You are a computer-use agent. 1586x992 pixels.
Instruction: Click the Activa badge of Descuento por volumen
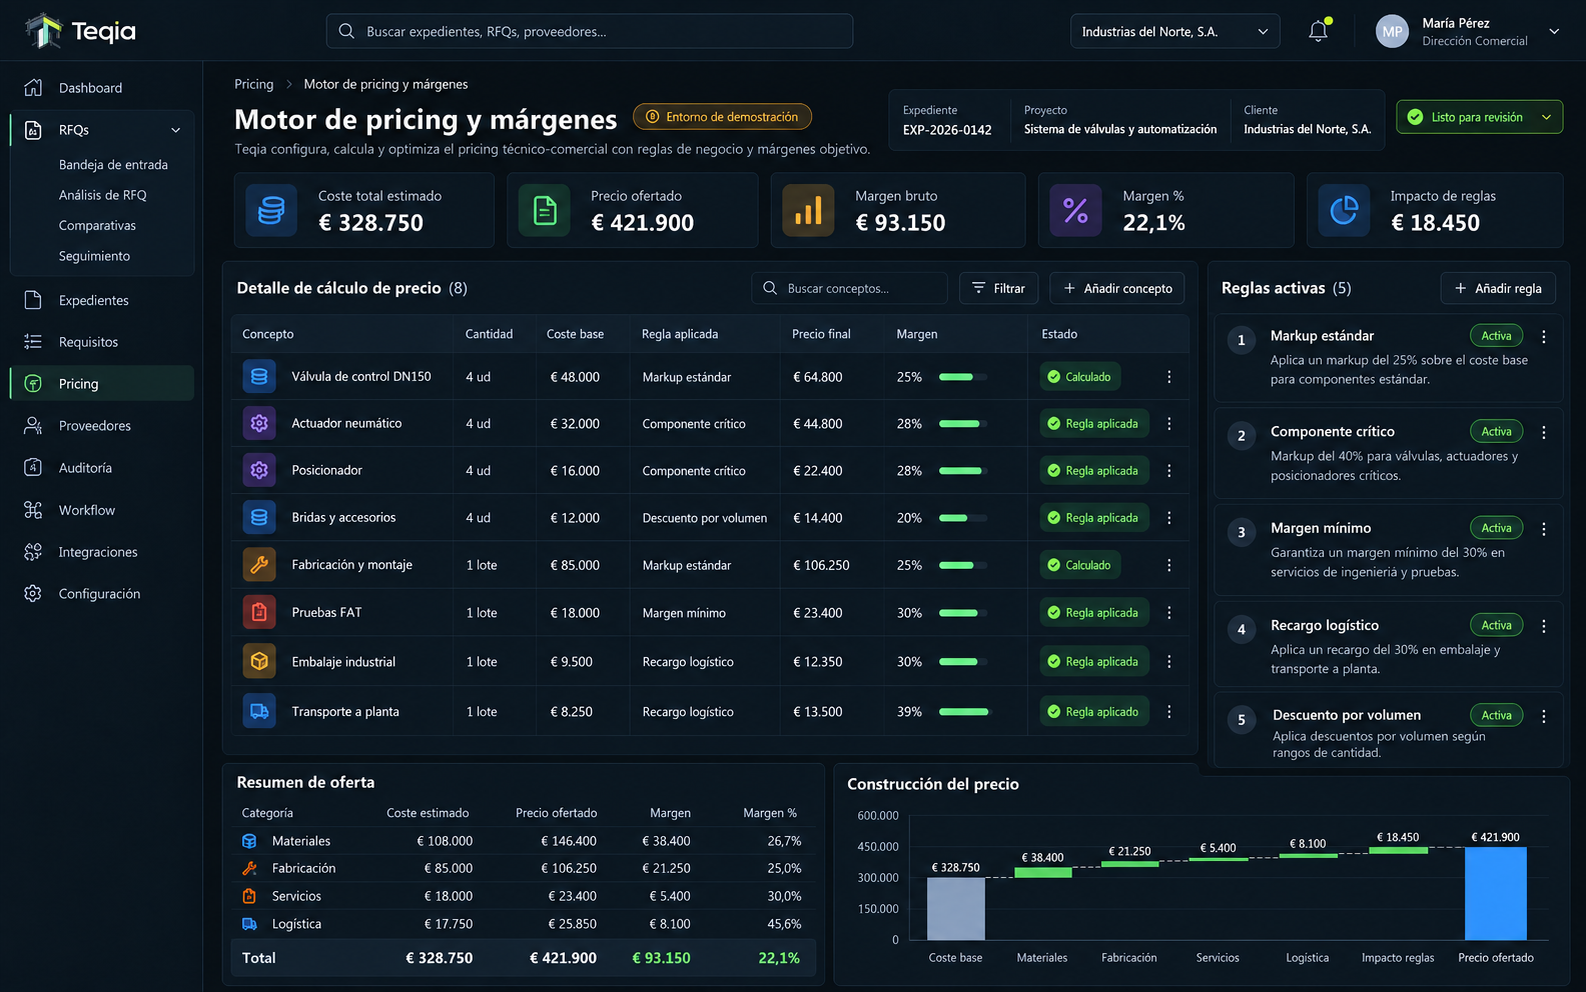click(1496, 715)
